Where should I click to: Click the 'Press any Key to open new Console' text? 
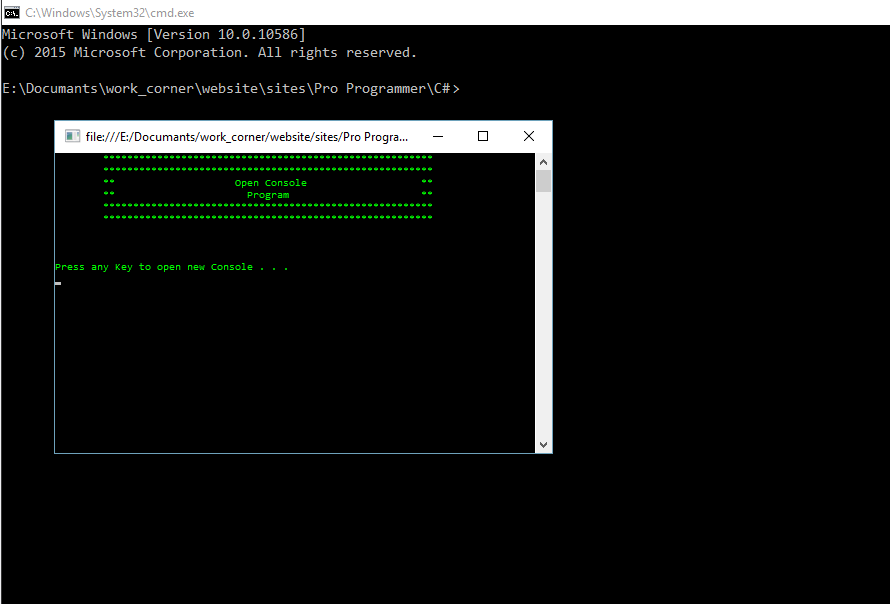click(x=168, y=266)
